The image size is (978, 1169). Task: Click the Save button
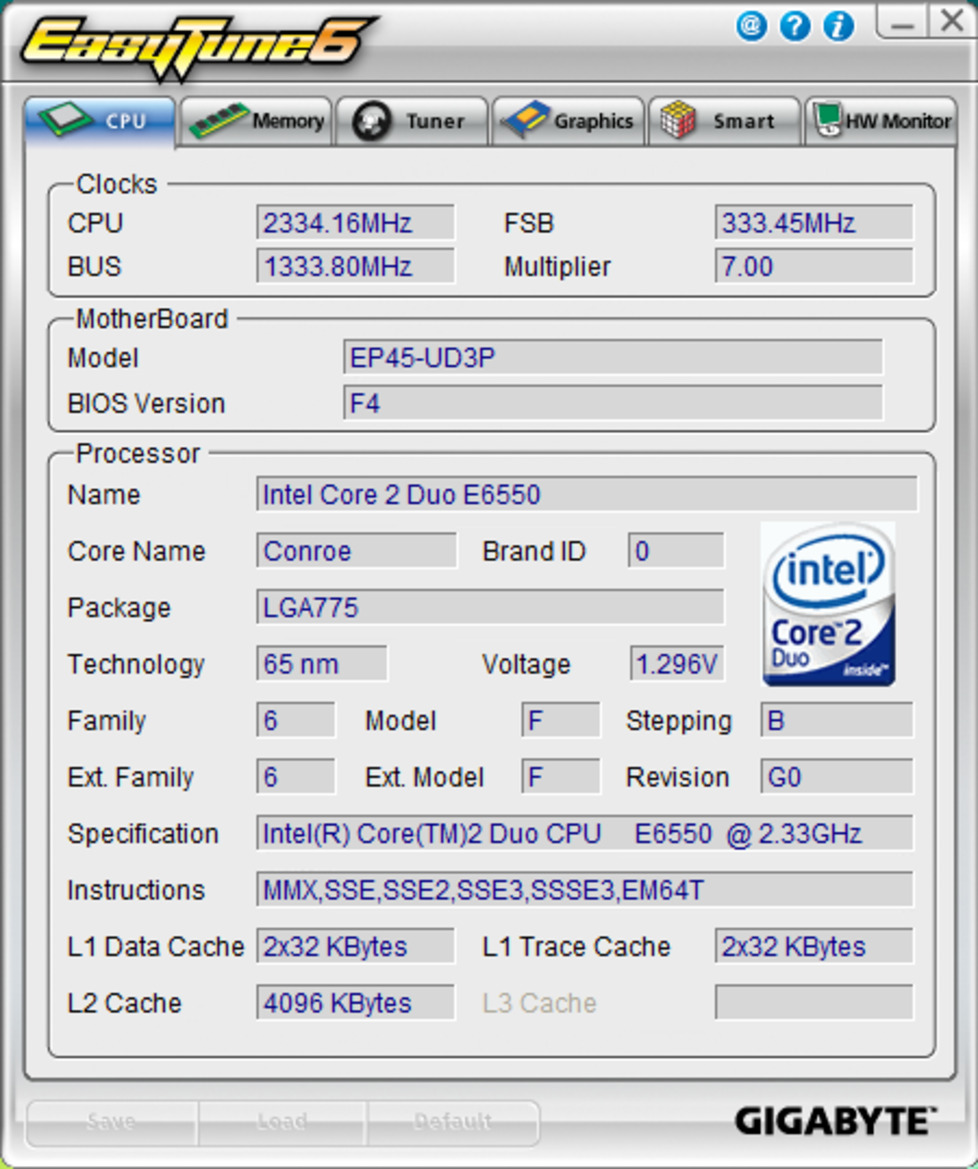click(x=112, y=1122)
